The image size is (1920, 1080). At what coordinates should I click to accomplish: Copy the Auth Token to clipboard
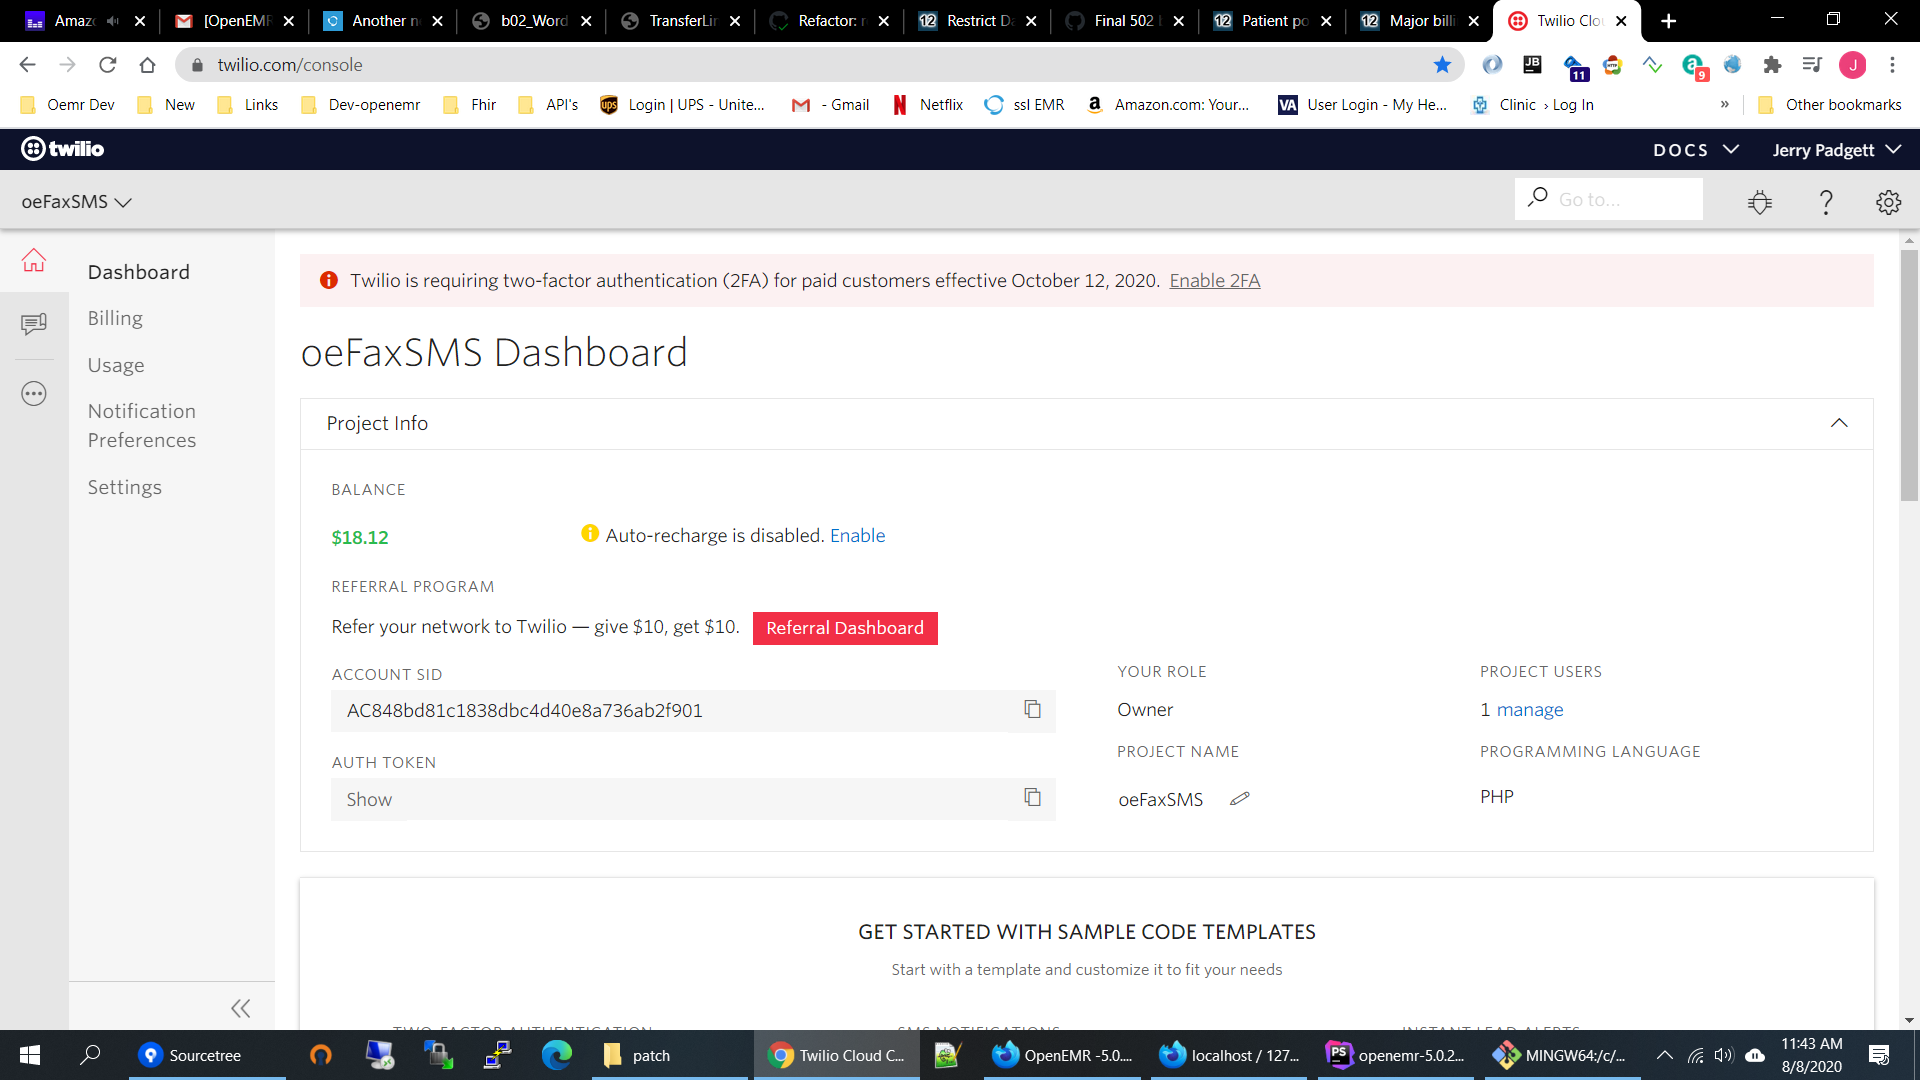1032,798
